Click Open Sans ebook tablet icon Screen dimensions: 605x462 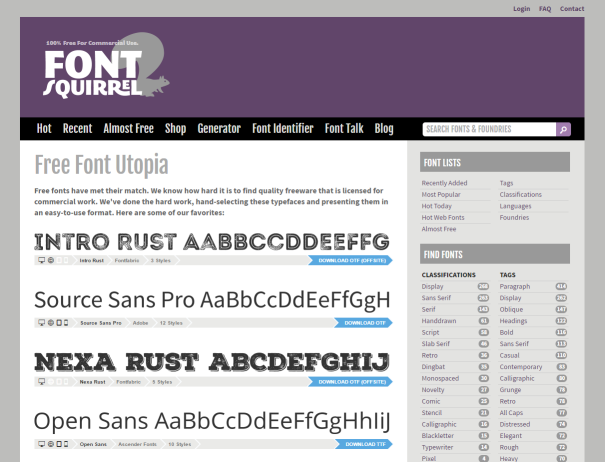(x=59, y=444)
